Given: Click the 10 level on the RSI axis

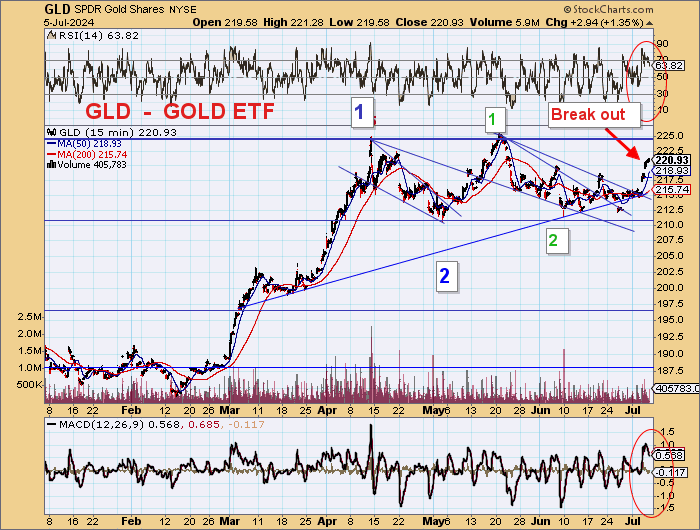Looking at the screenshot, I should [662, 110].
